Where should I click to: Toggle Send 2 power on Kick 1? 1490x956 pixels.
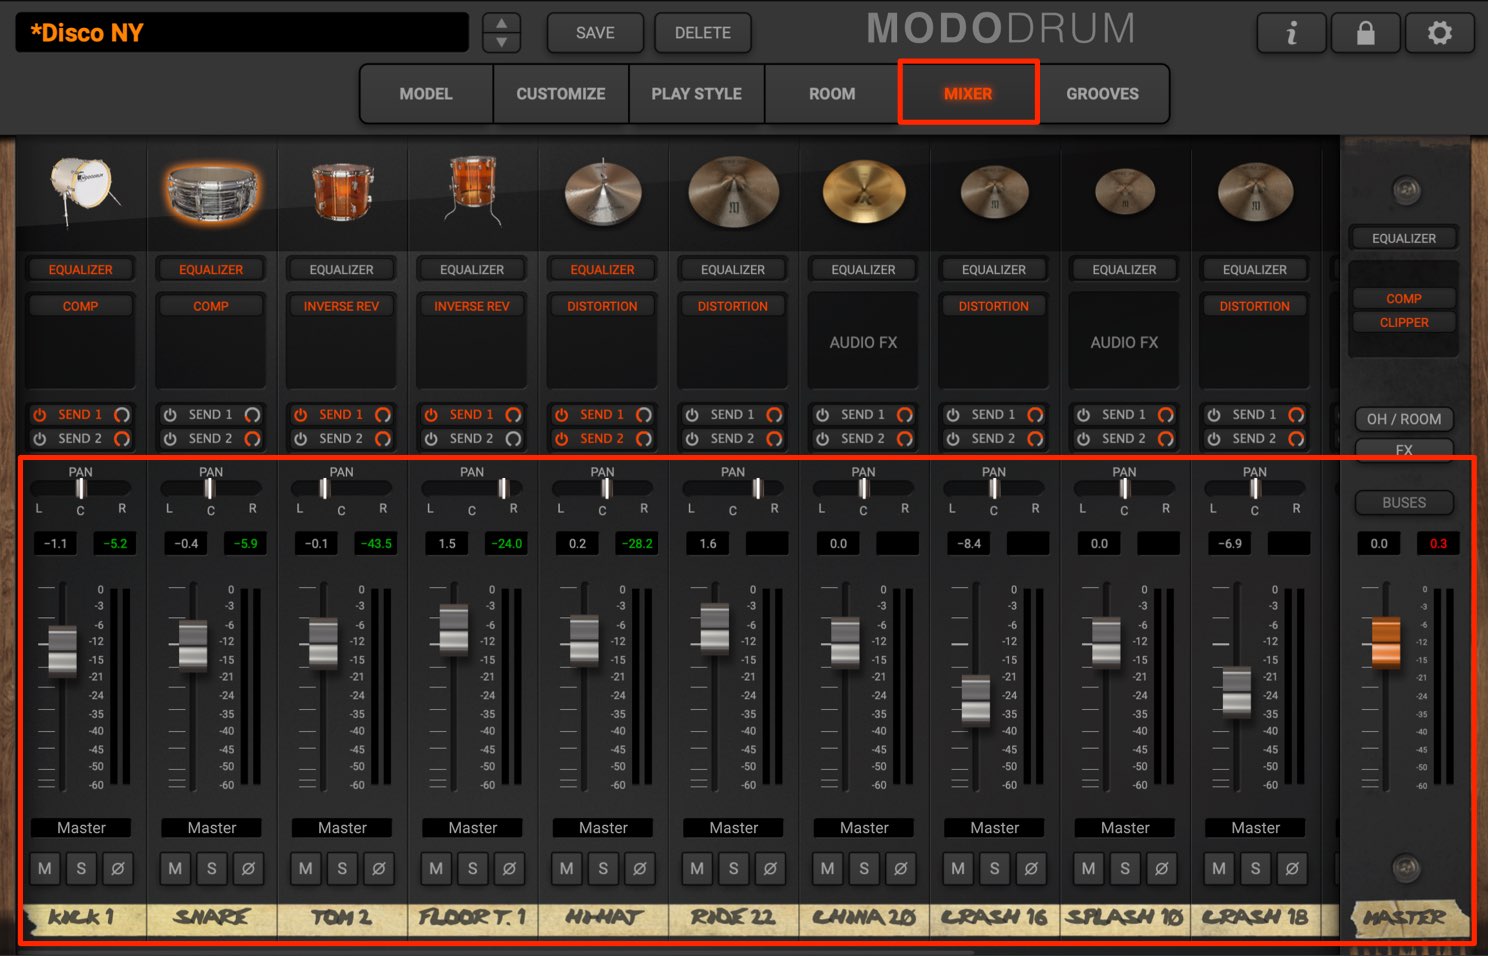40,438
